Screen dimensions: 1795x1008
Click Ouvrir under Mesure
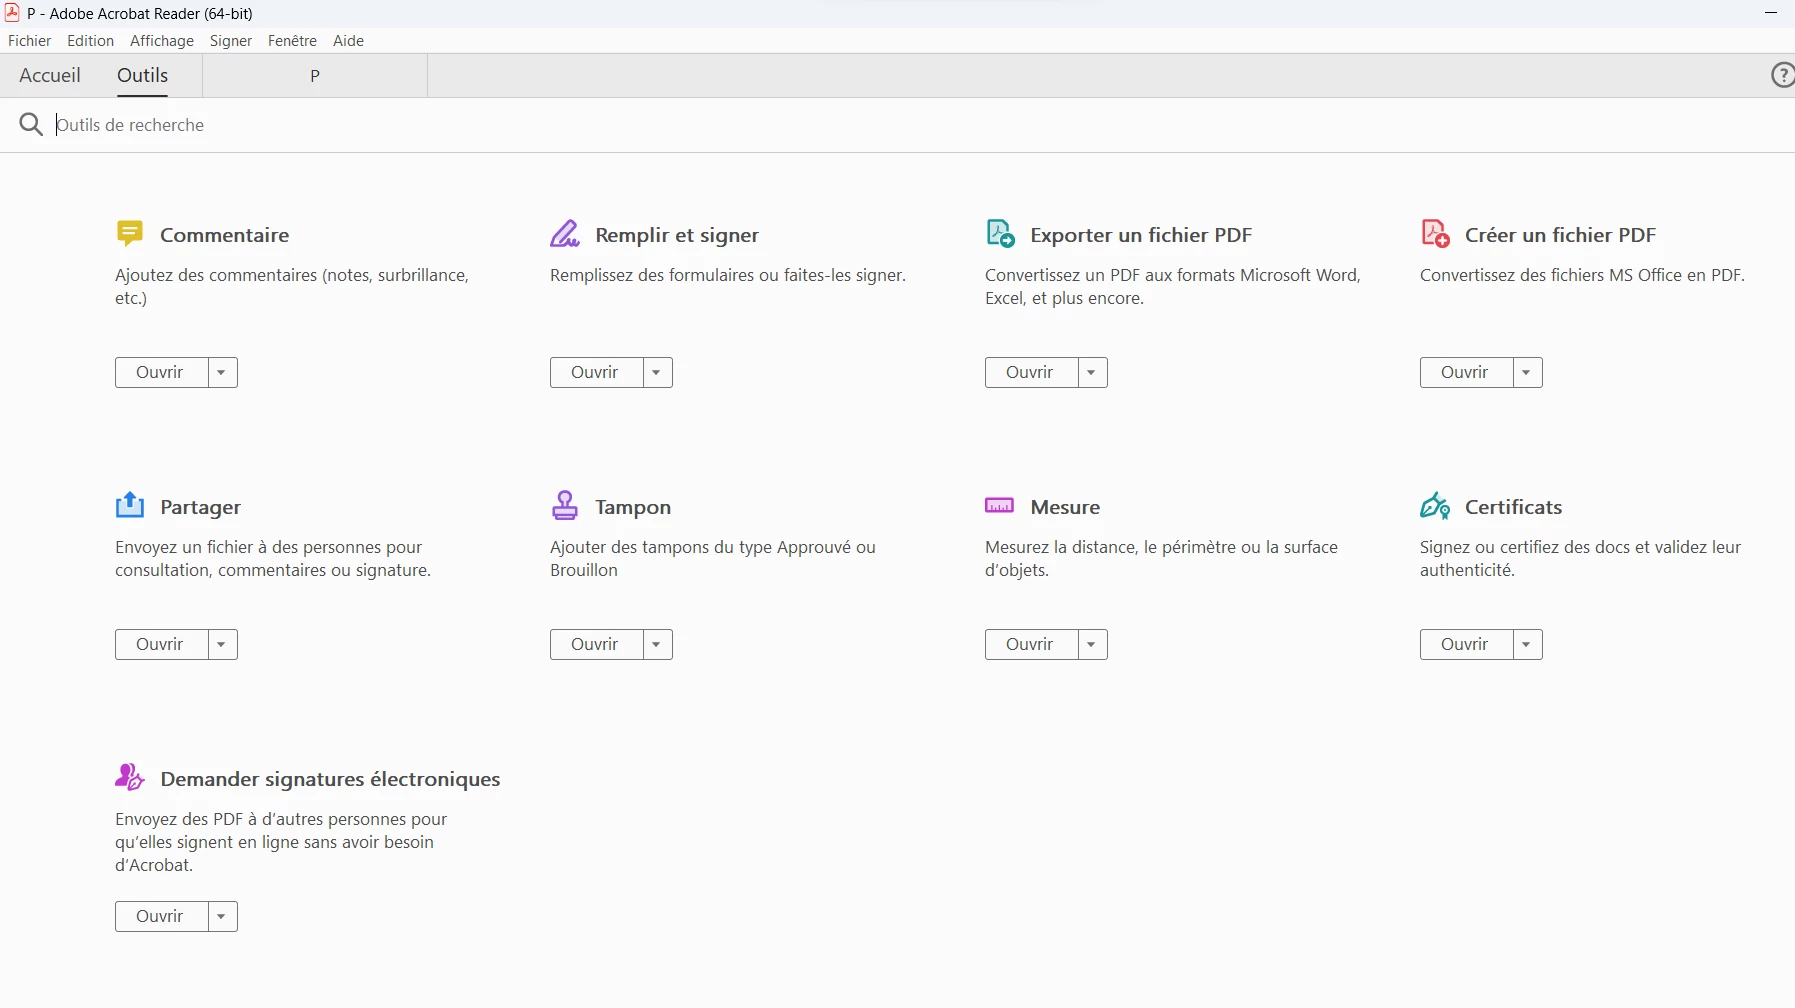tap(1031, 644)
